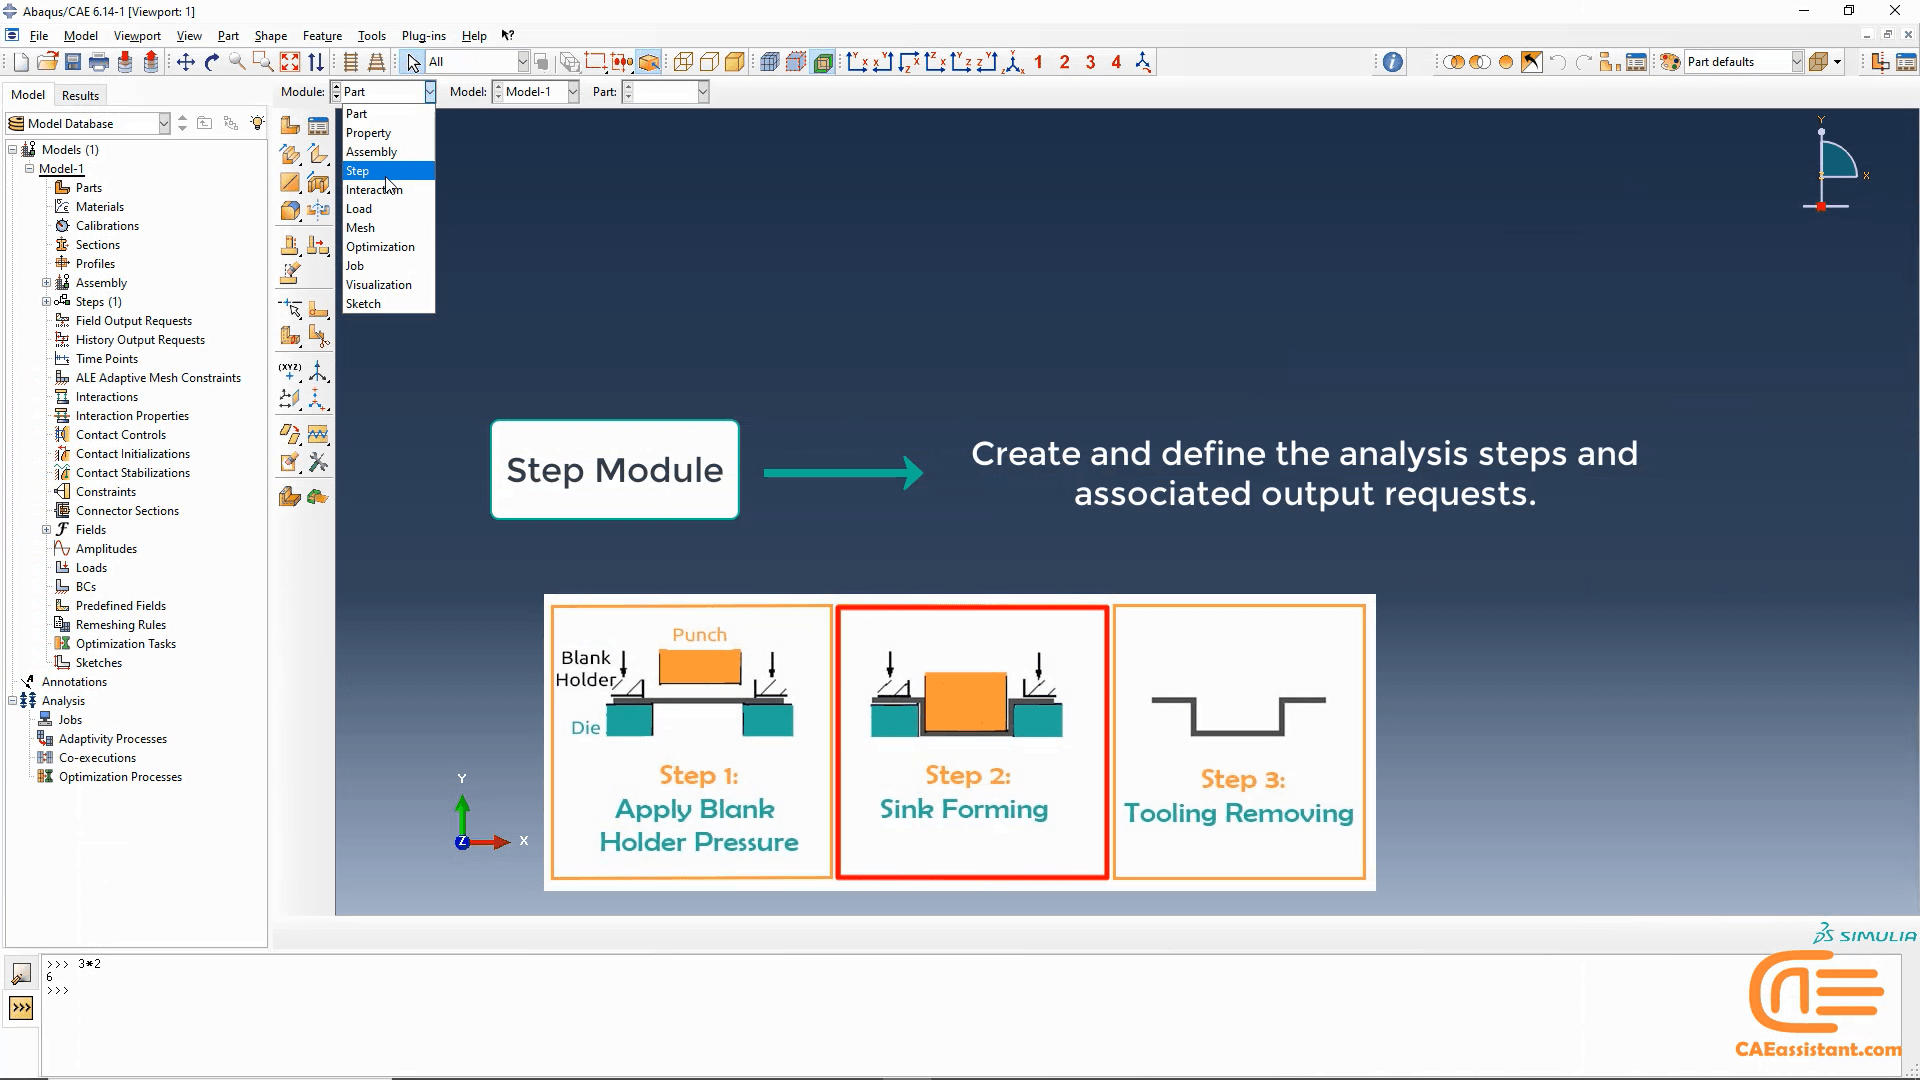The width and height of the screenshot is (1920, 1080).
Task: Toggle the message area button
Action: (21, 973)
